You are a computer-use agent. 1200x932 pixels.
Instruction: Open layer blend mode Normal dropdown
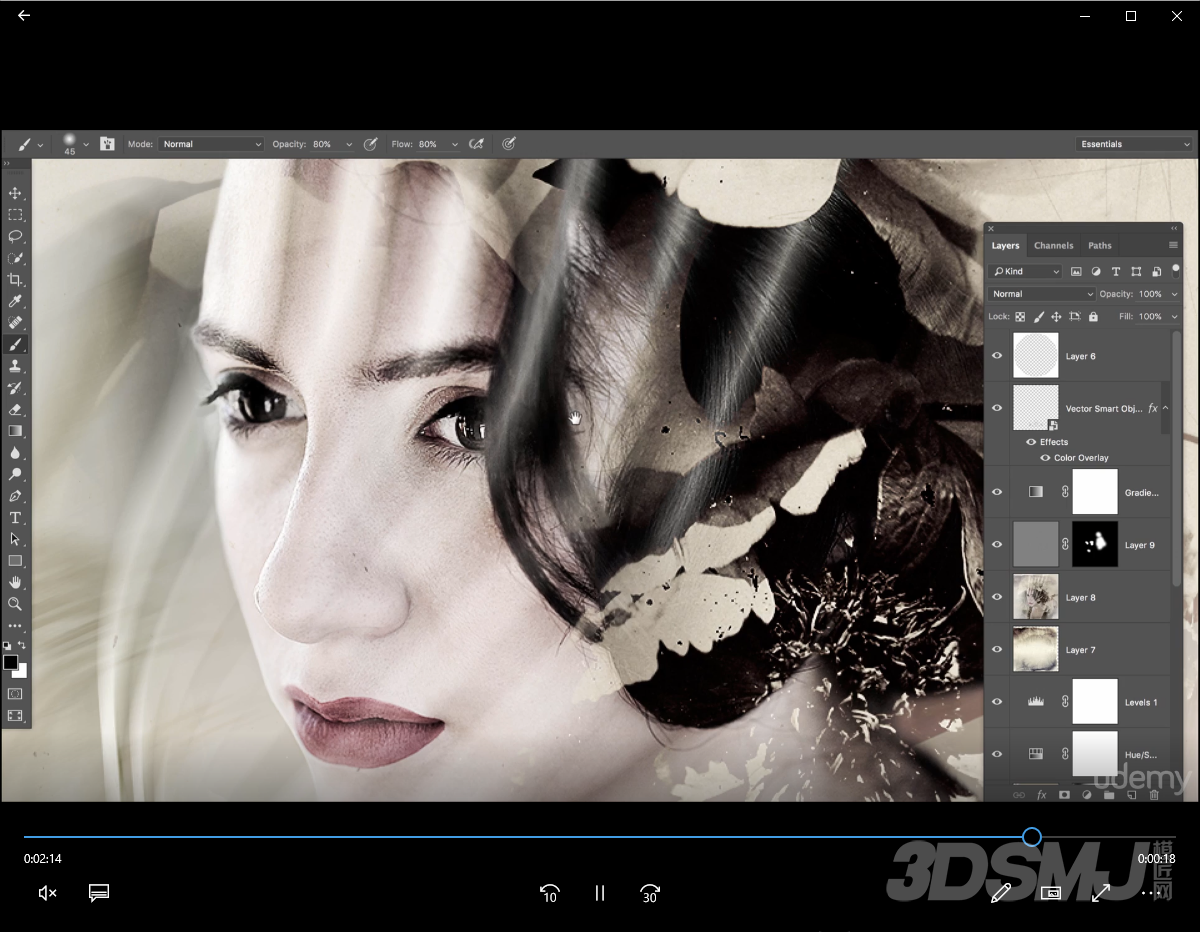(x=1042, y=294)
